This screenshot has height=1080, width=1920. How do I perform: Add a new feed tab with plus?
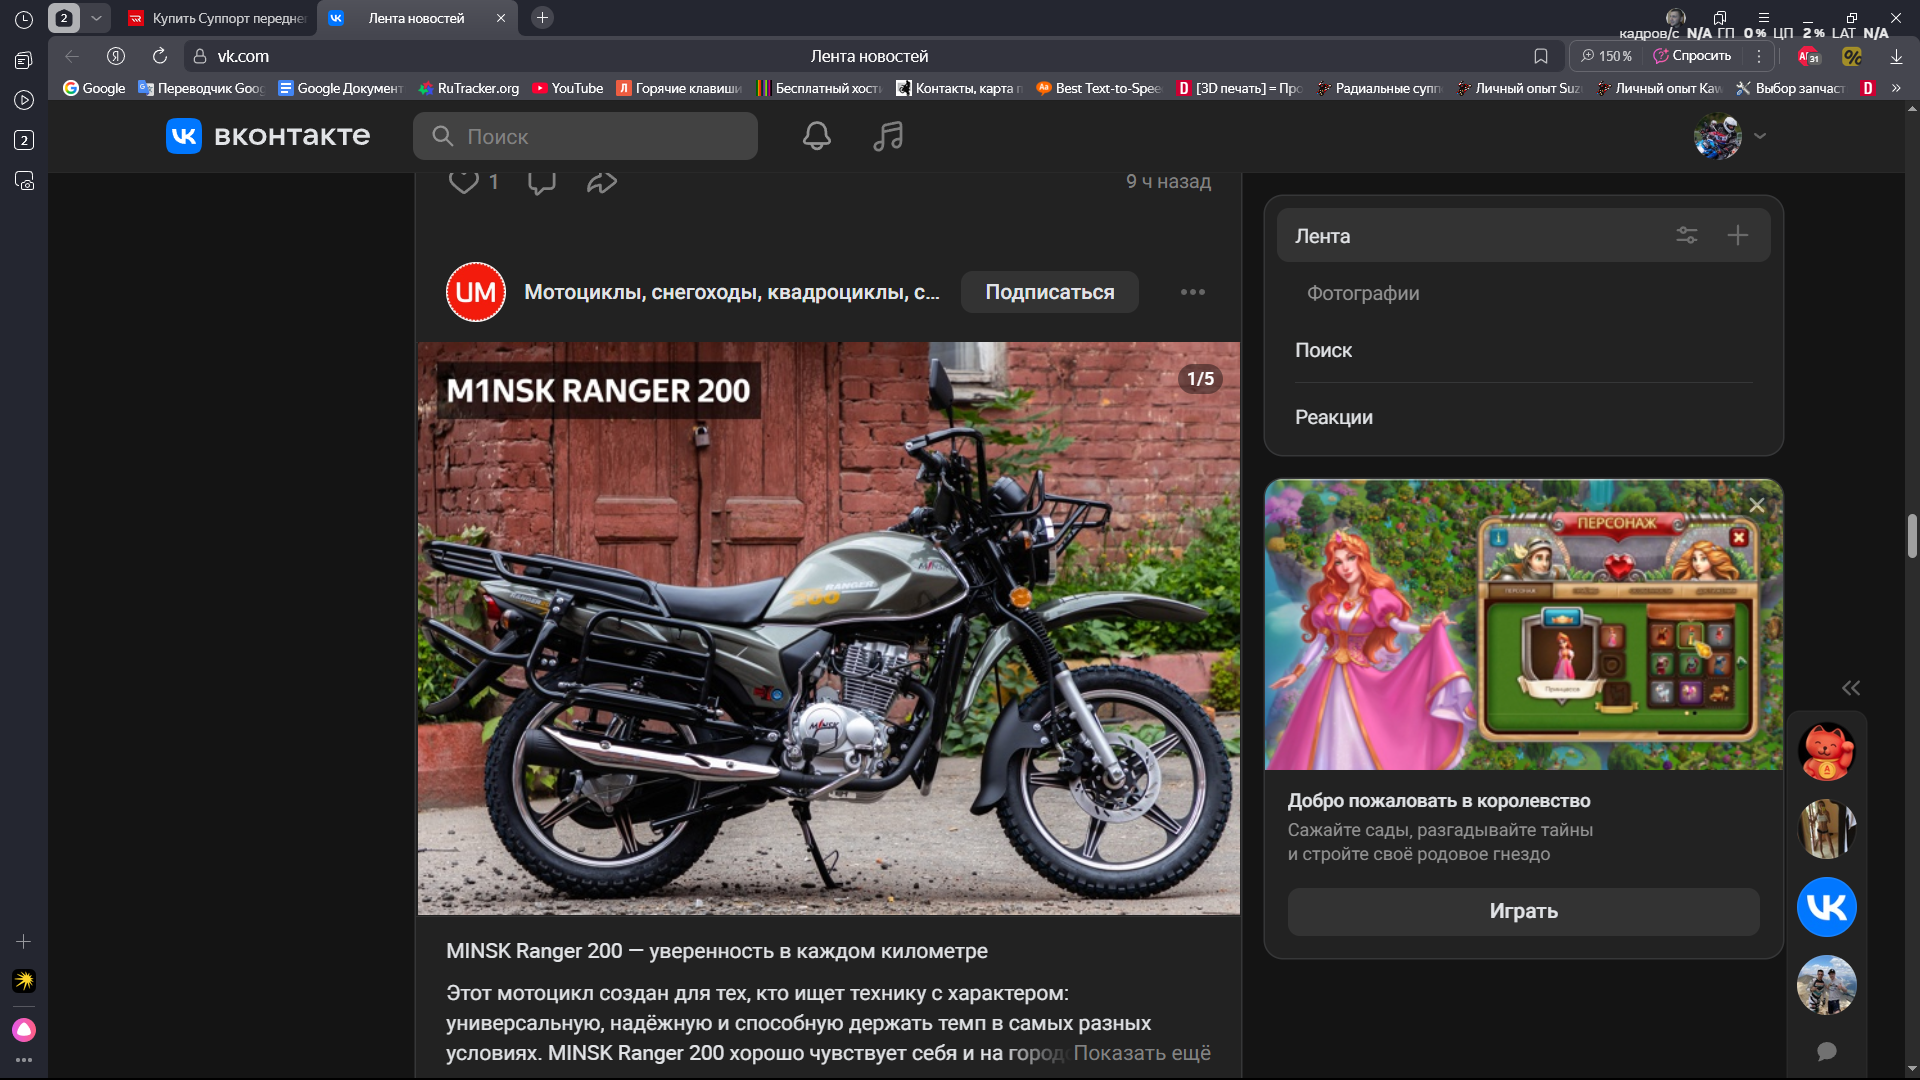point(1738,235)
